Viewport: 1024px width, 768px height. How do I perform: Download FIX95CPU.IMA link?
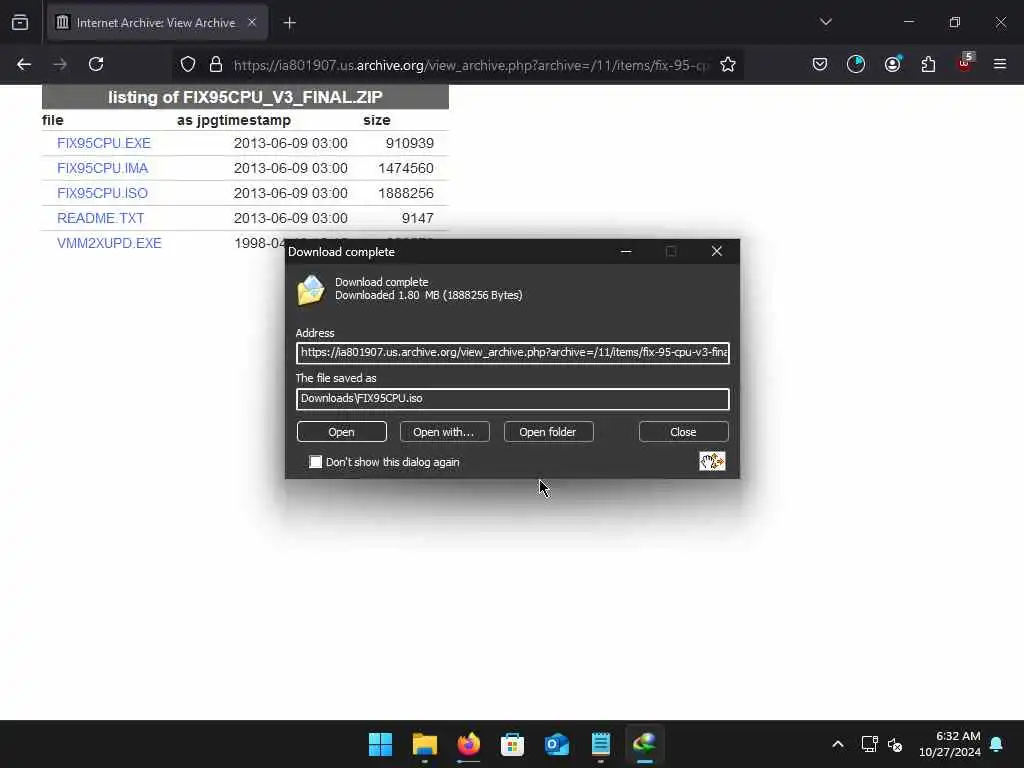point(103,168)
